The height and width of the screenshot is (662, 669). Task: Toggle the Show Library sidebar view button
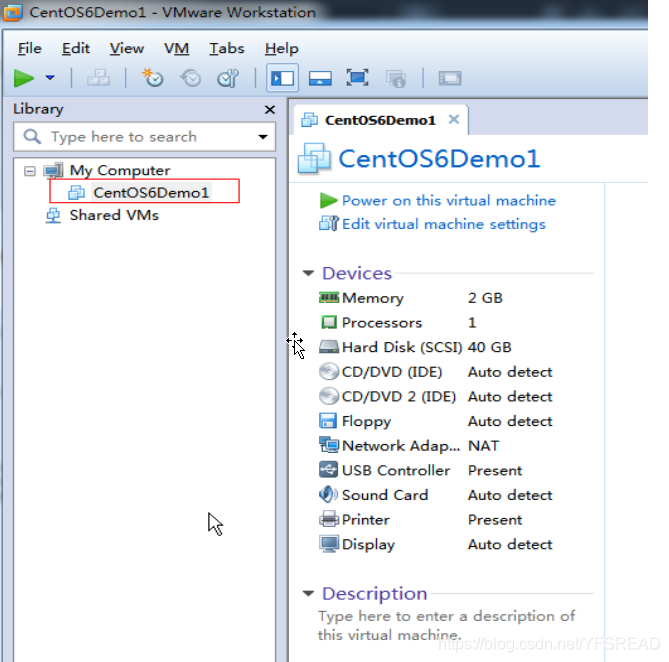[x=282, y=78]
